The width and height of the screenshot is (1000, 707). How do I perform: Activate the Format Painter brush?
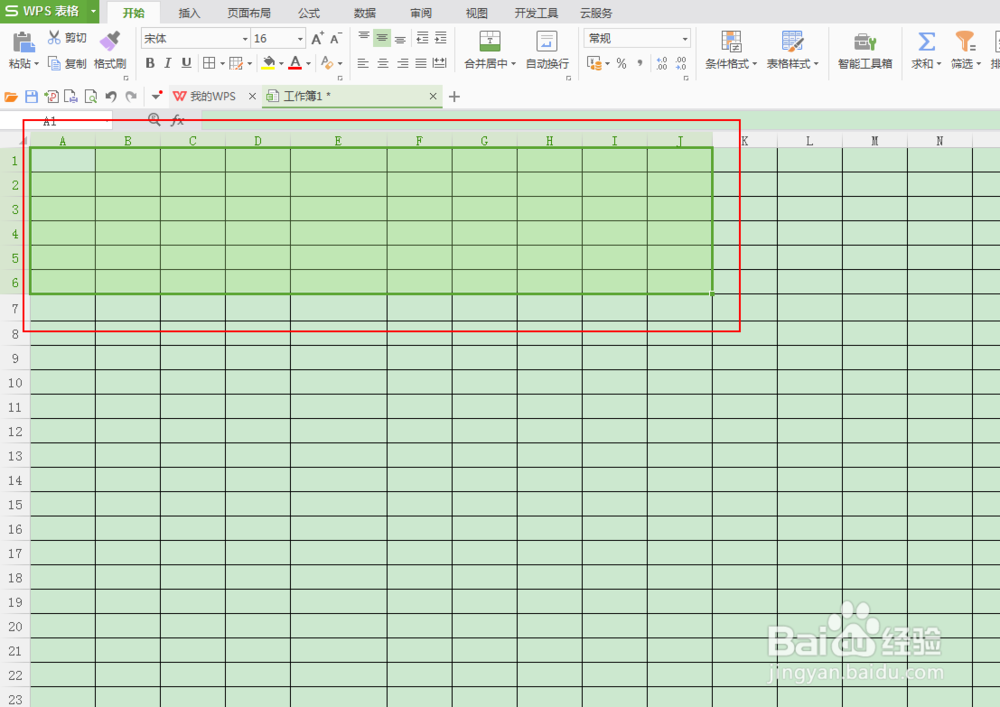(110, 41)
